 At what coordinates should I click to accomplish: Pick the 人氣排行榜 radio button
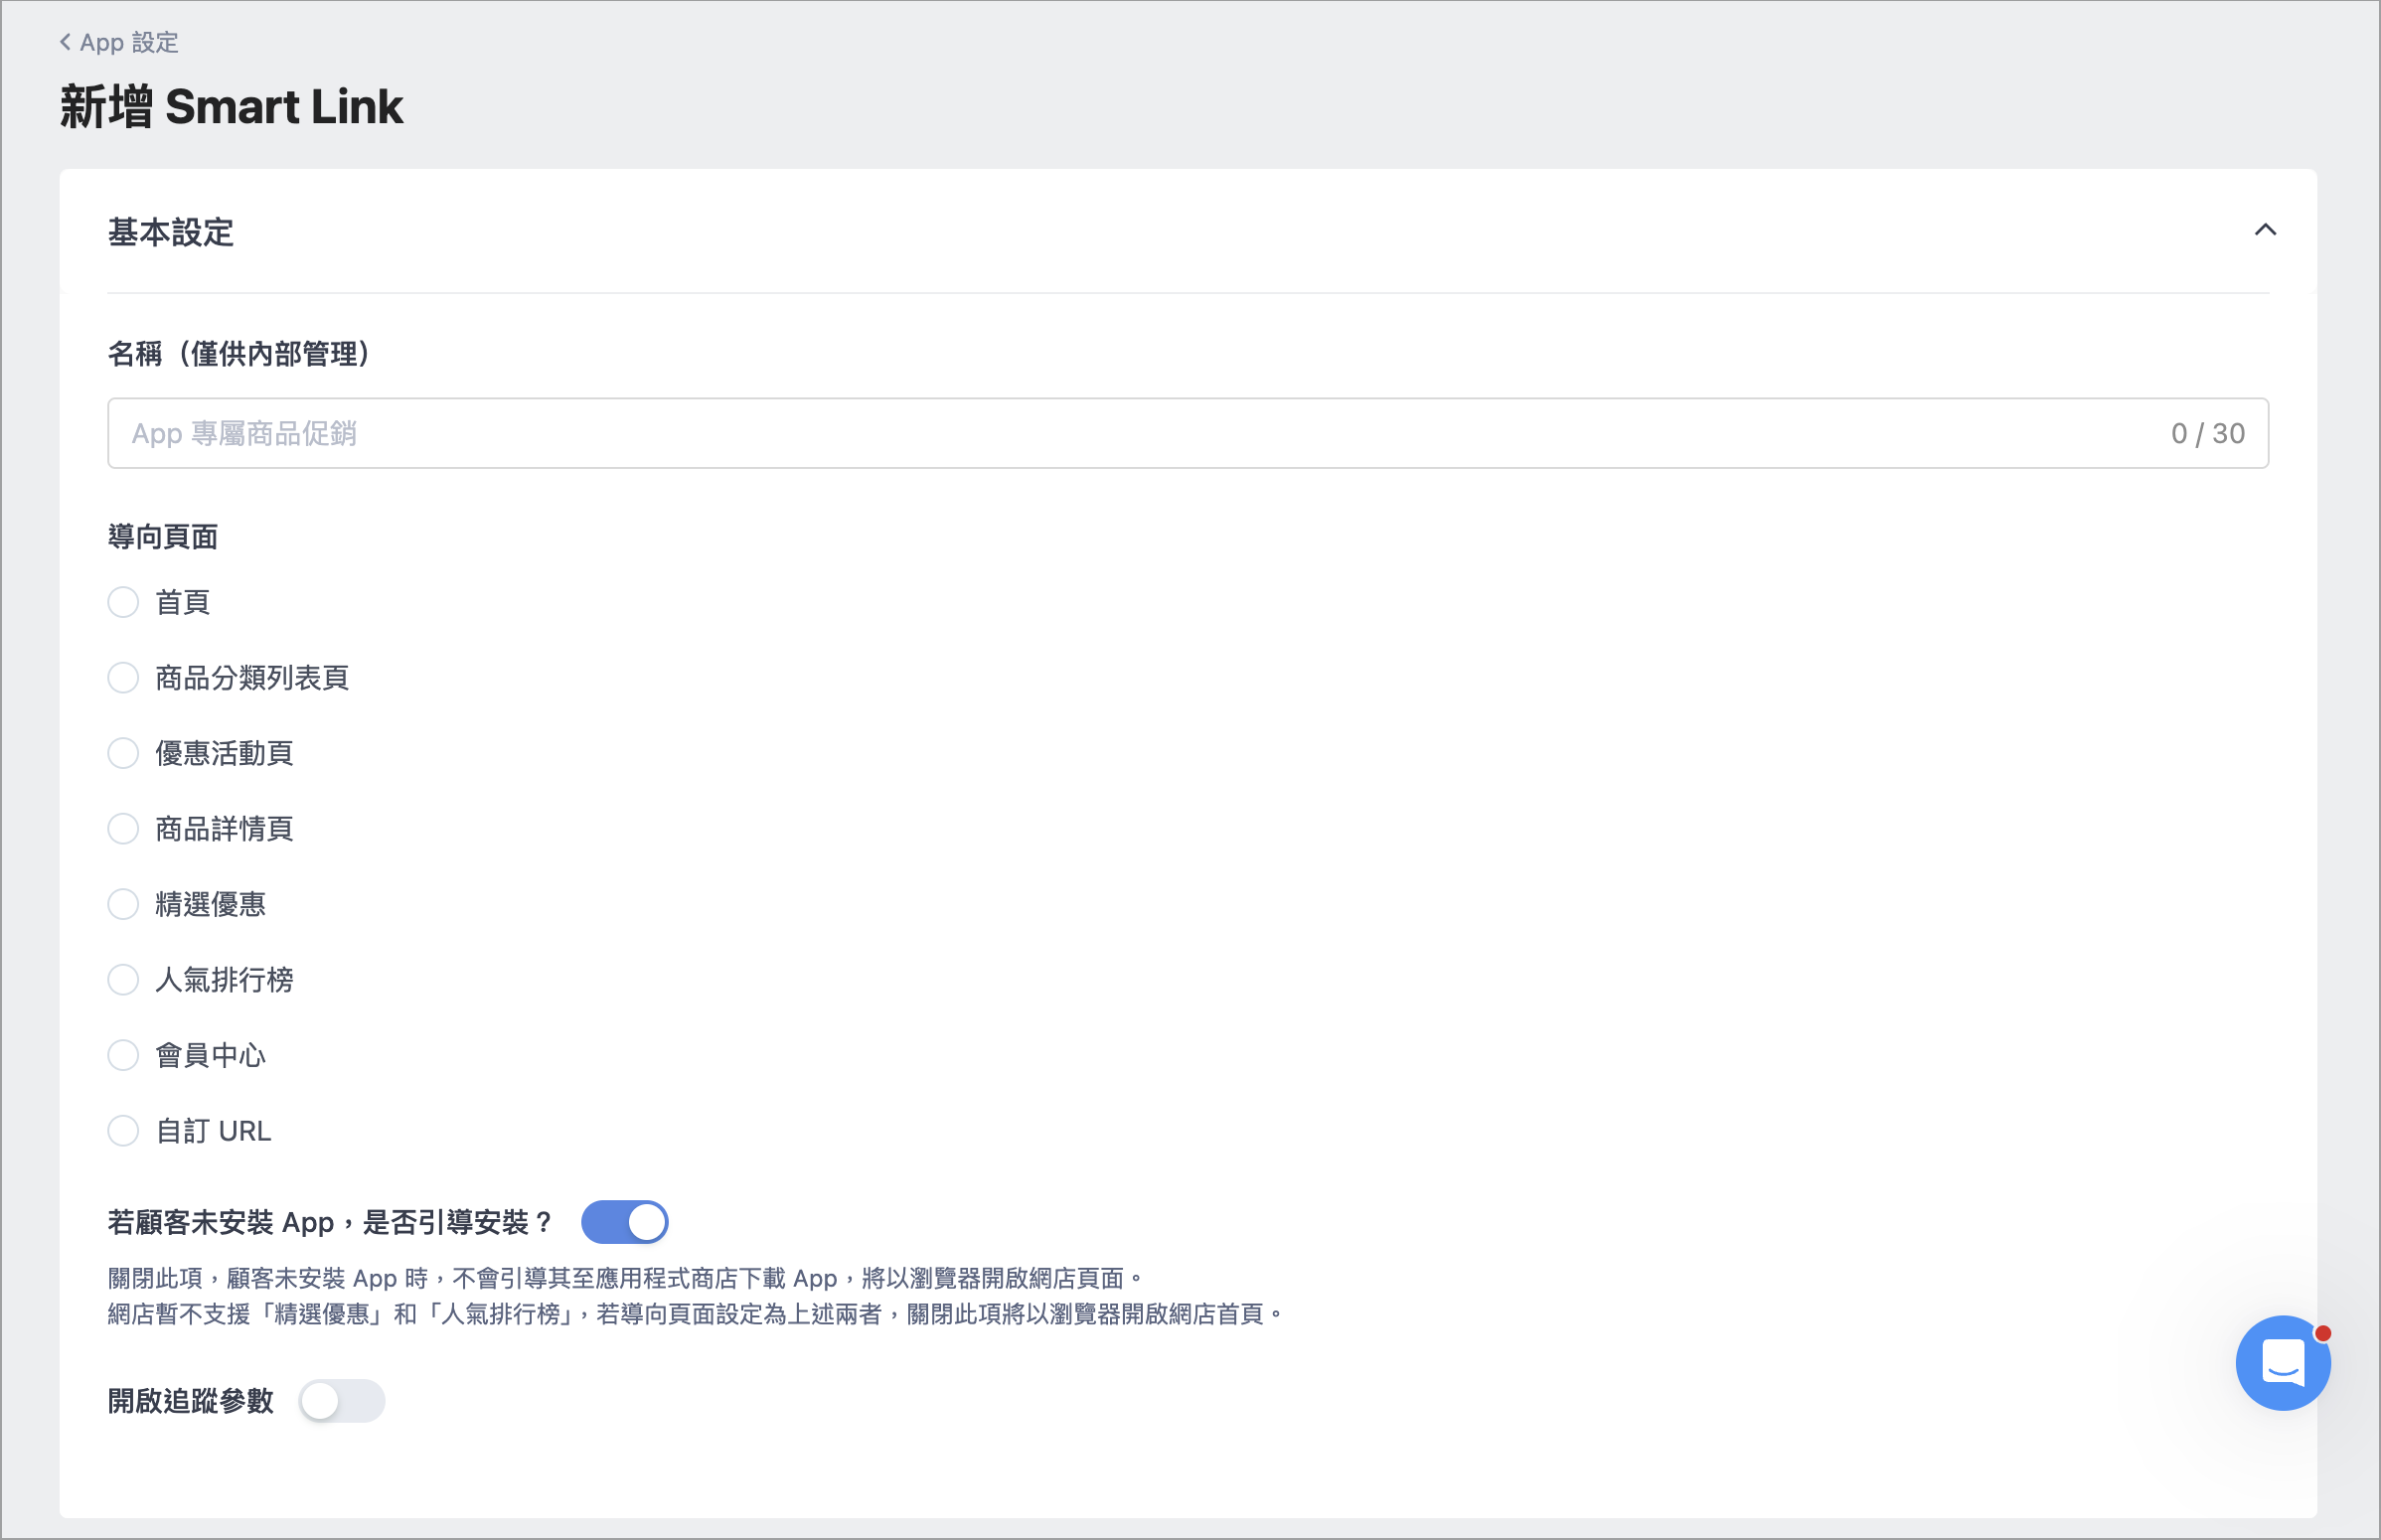click(x=123, y=980)
